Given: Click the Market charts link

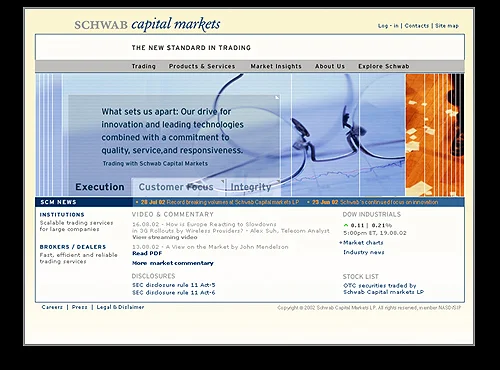Looking at the screenshot, I should [363, 243].
